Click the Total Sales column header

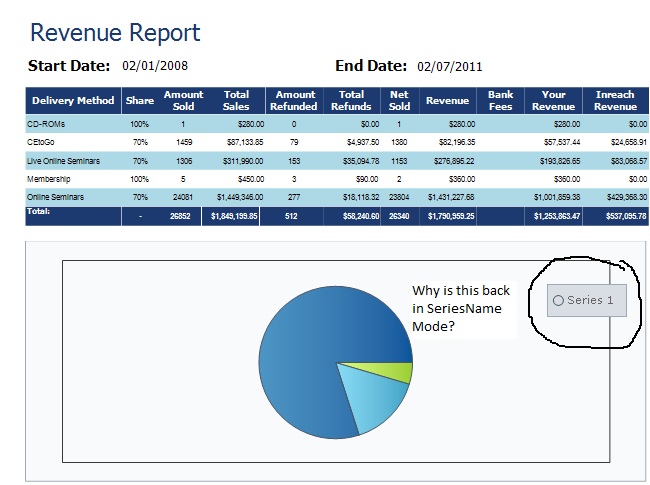point(236,100)
